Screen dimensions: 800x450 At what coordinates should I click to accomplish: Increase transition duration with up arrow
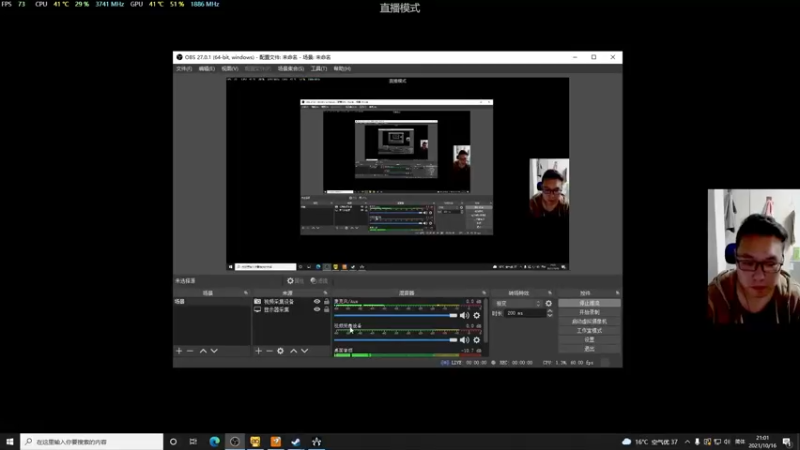(549, 311)
